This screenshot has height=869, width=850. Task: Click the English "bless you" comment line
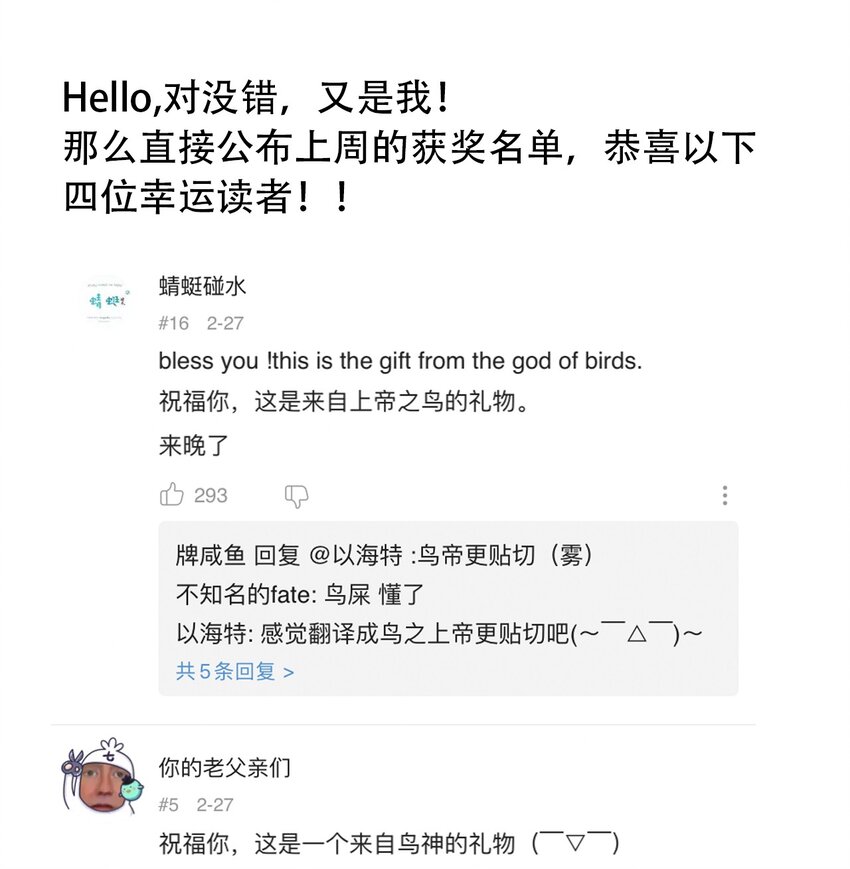[x=400, y=361]
